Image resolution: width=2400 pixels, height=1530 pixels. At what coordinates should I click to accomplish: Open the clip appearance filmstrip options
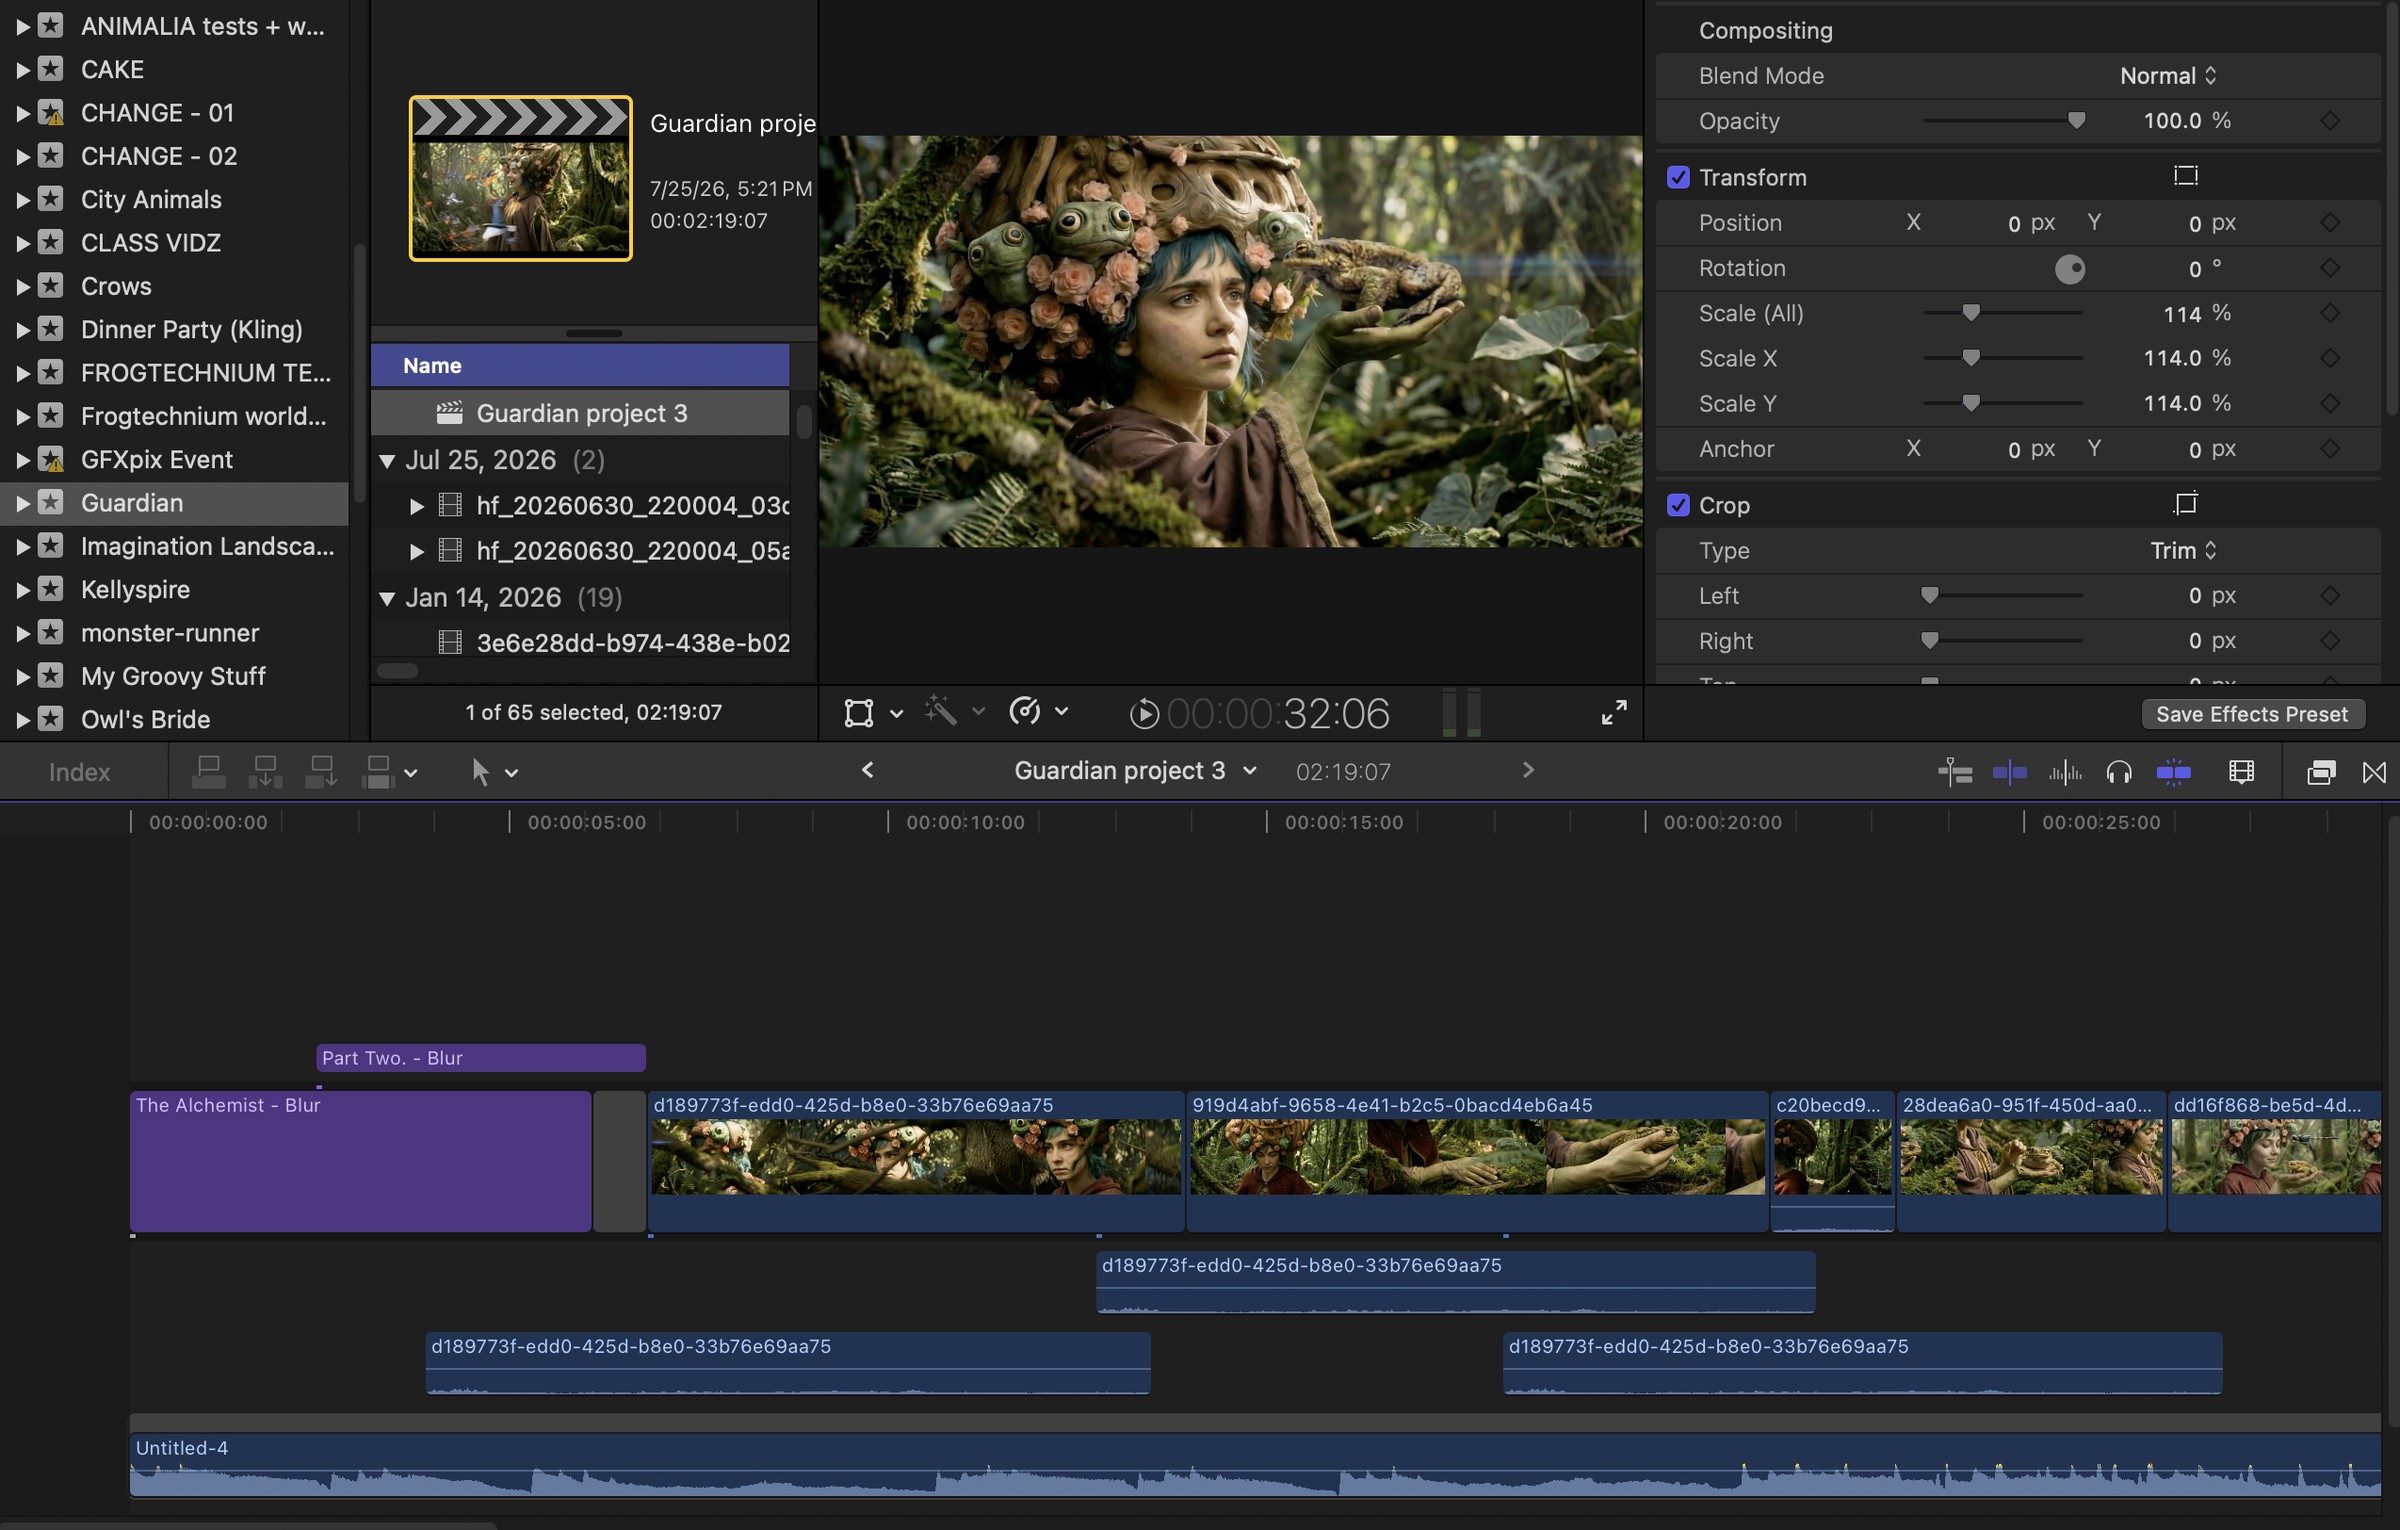point(2241,771)
